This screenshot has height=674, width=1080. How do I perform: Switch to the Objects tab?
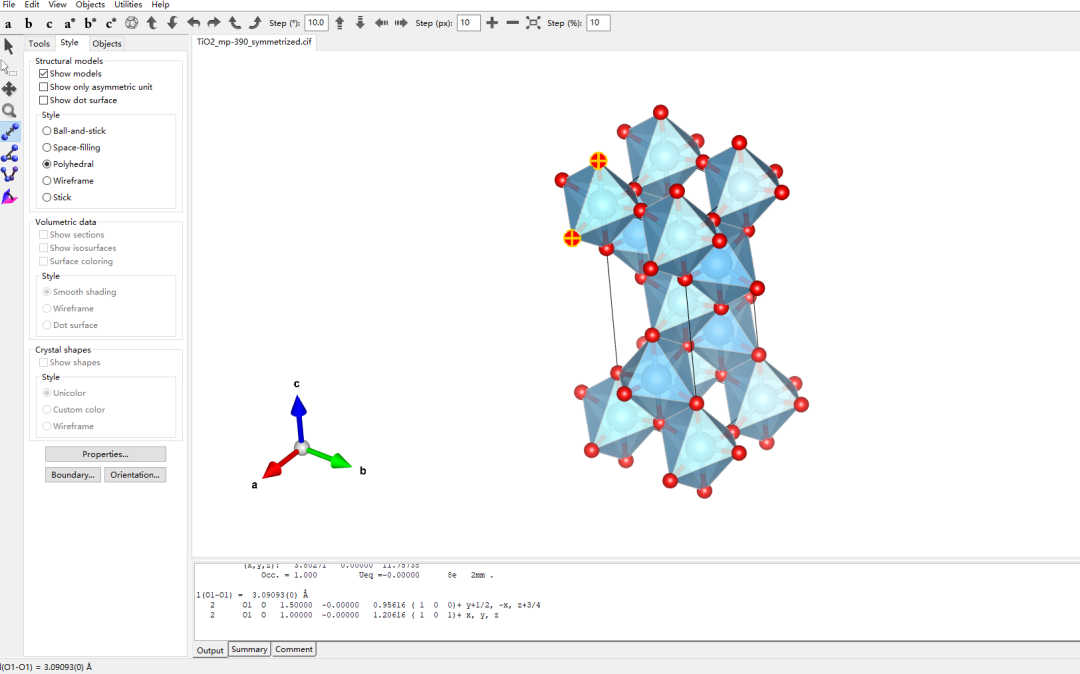[106, 43]
